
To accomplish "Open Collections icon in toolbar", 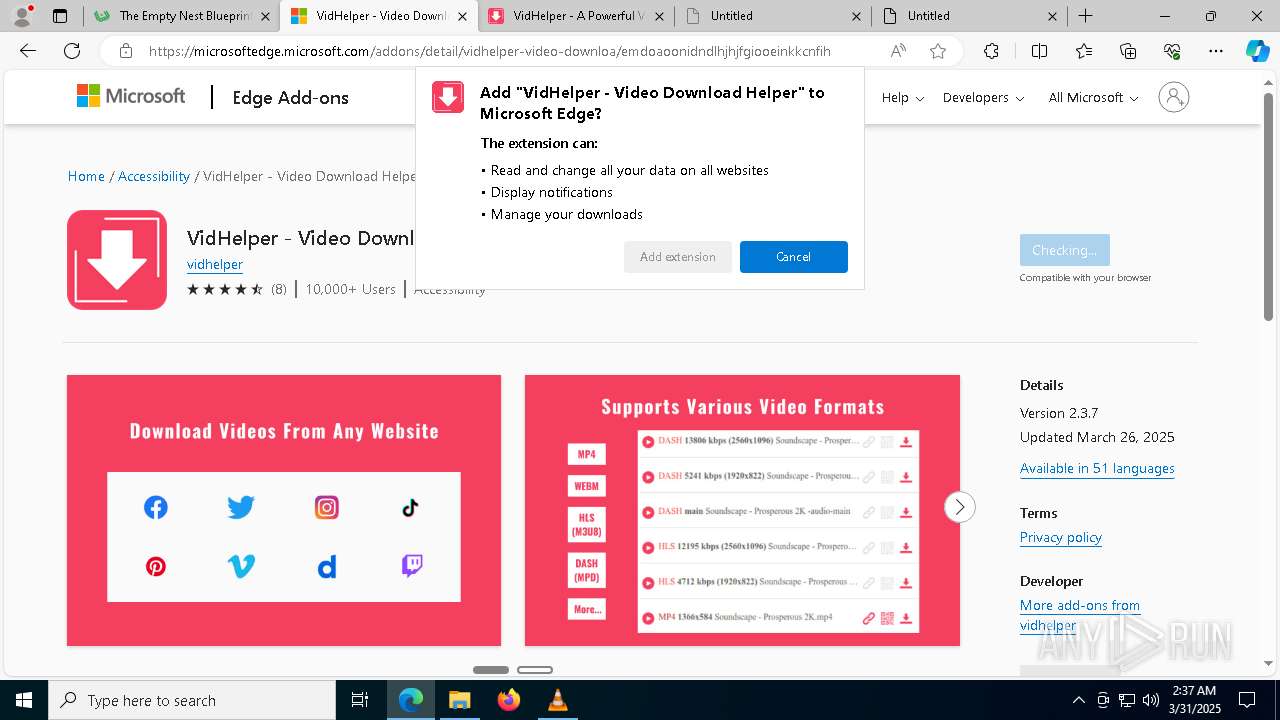I will (1128, 51).
